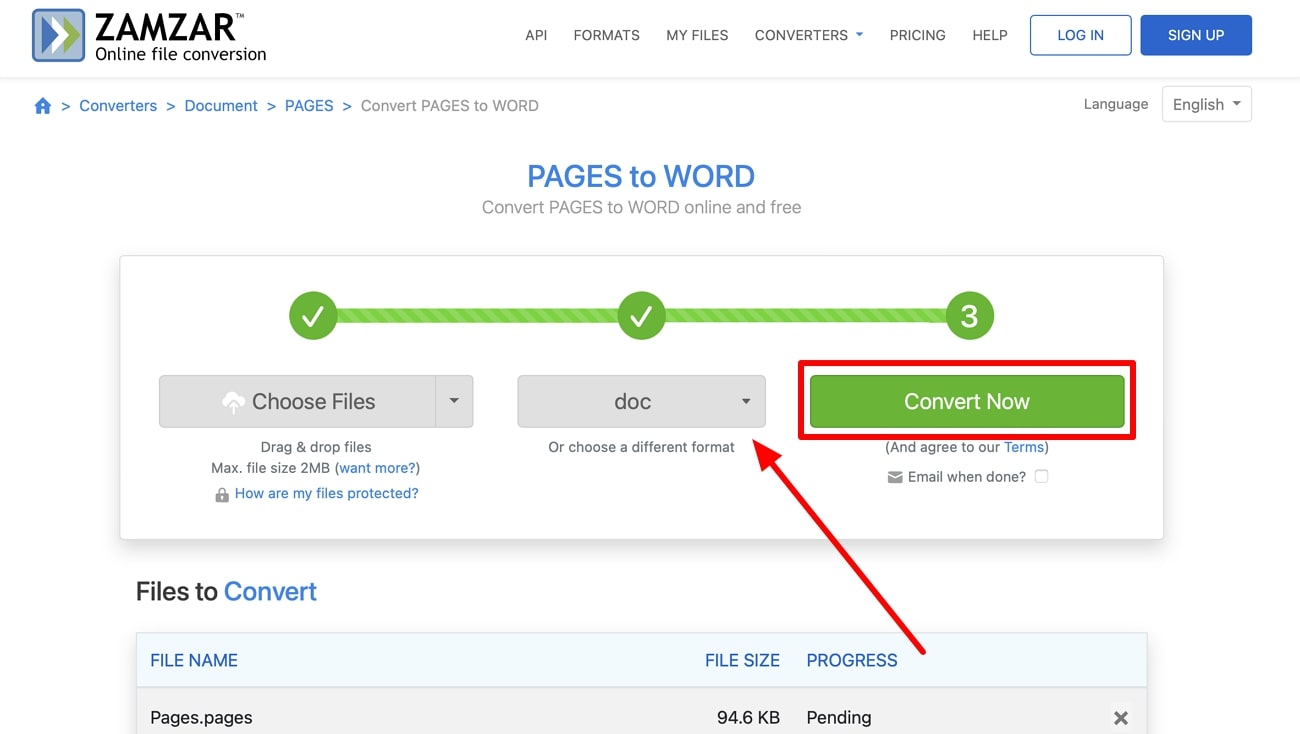Go to My Files

(697, 35)
